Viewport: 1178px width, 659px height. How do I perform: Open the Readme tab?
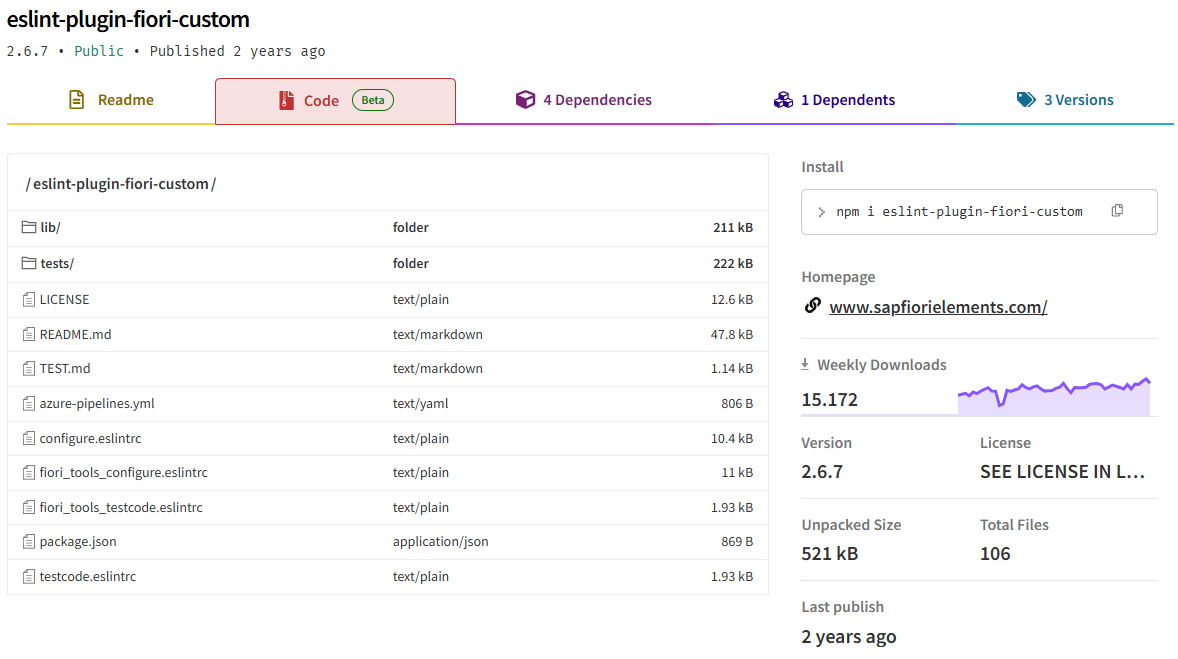point(111,100)
